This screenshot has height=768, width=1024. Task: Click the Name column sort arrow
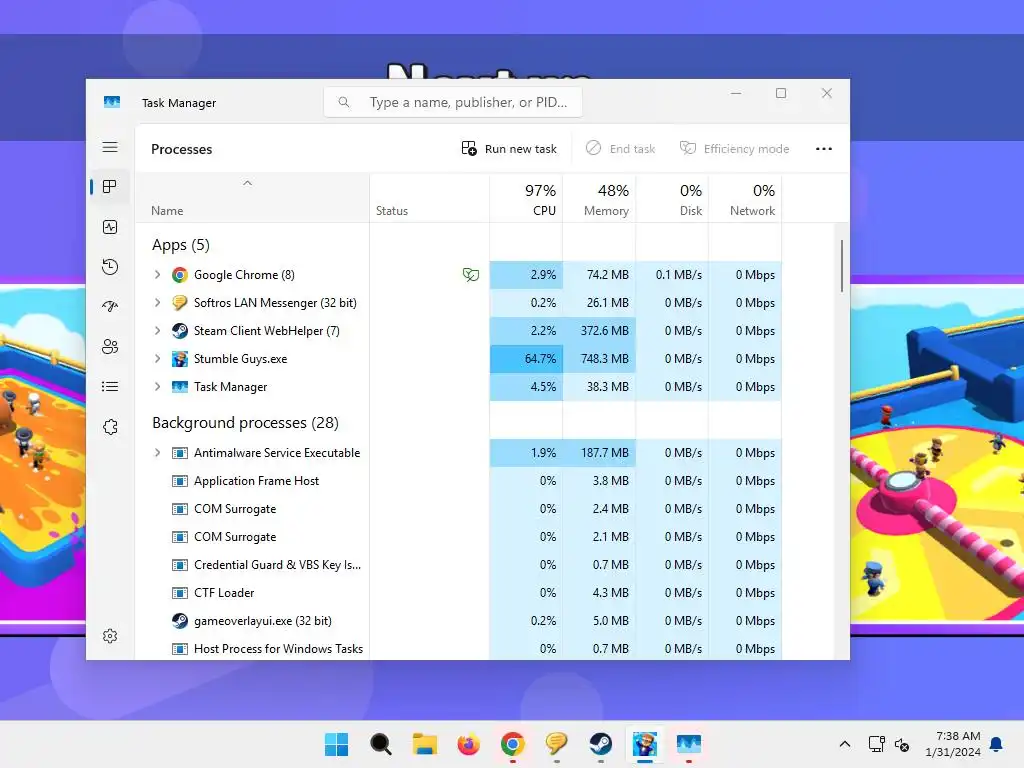coord(248,184)
